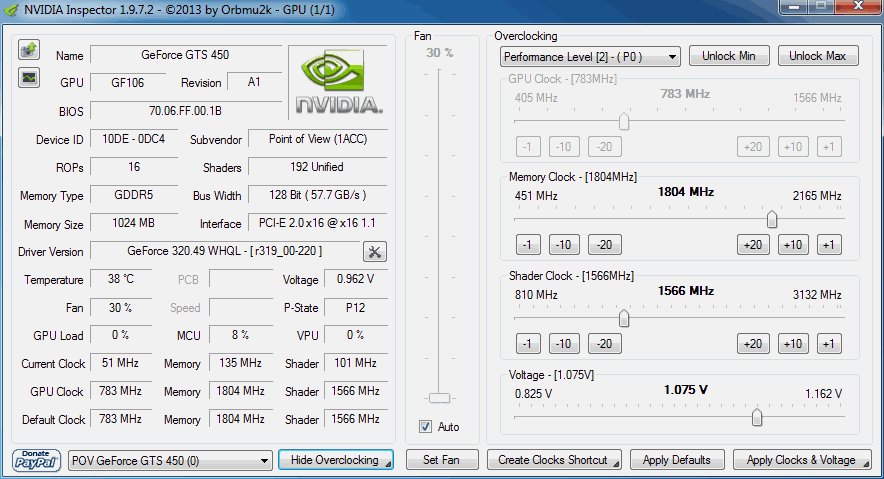Increase Memory Clock by 1 MHz
Image resolution: width=884 pixels, height=479 pixels.
[829, 245]
